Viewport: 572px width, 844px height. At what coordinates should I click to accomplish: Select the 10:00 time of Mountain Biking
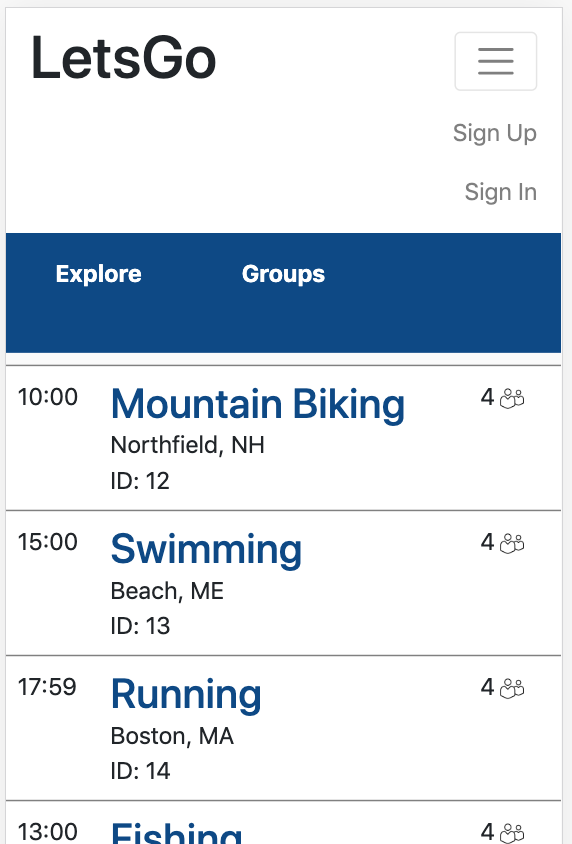(48, 397)
